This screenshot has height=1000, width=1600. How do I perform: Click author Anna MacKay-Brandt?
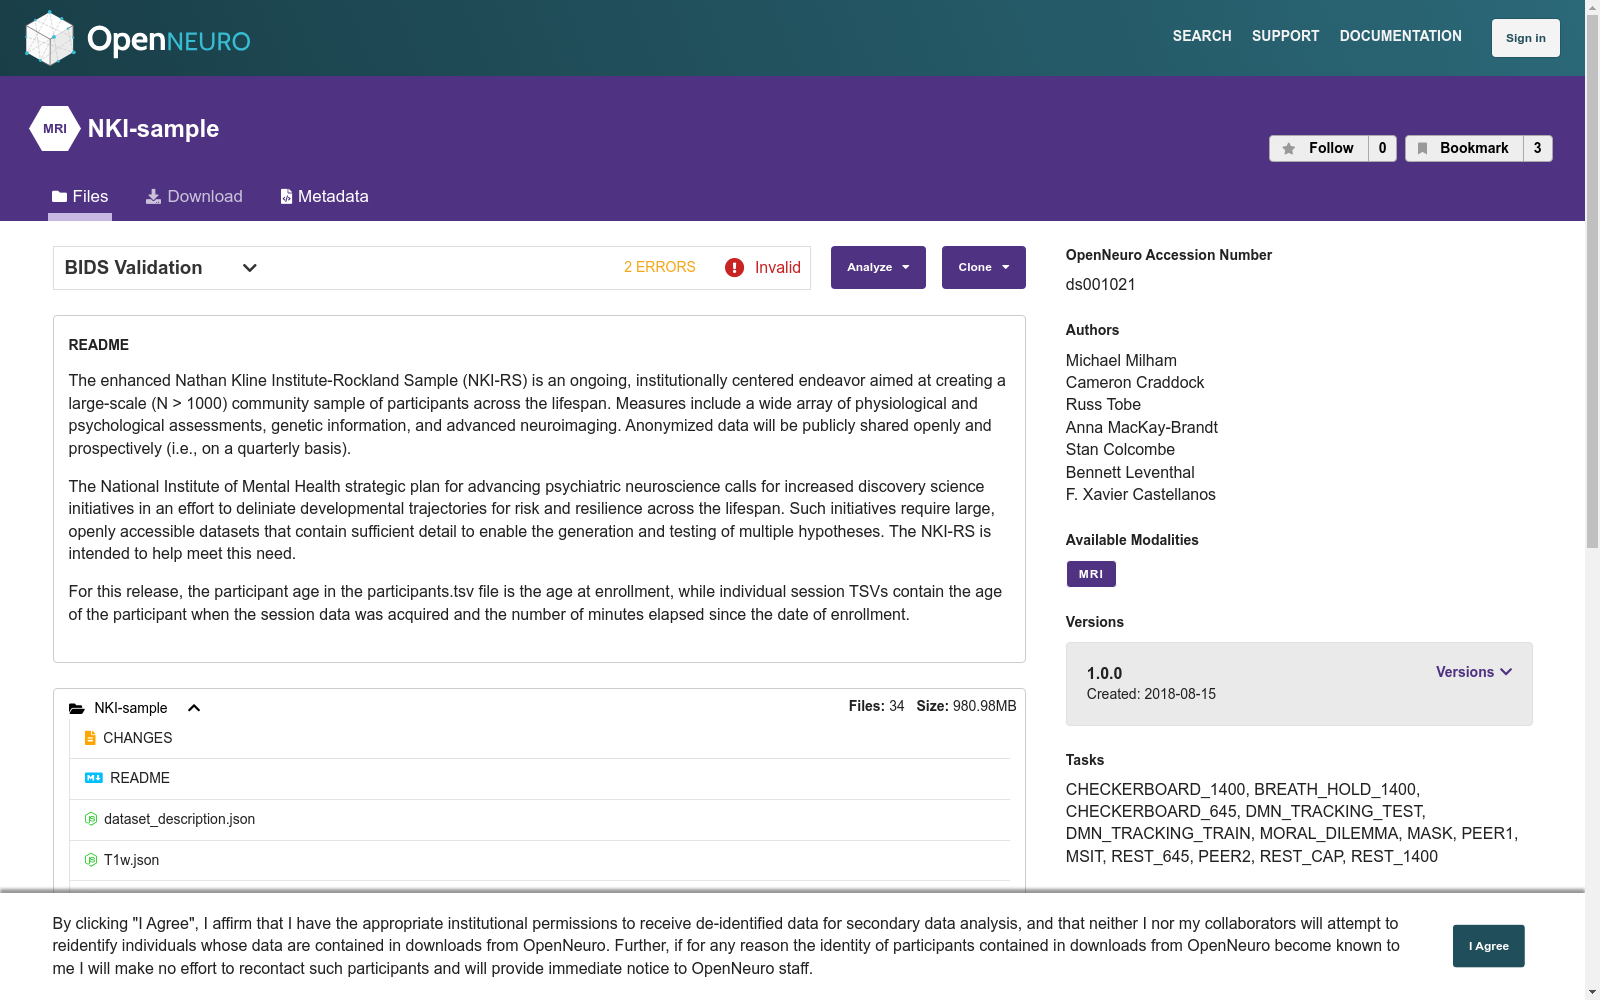click(1142, 427)
